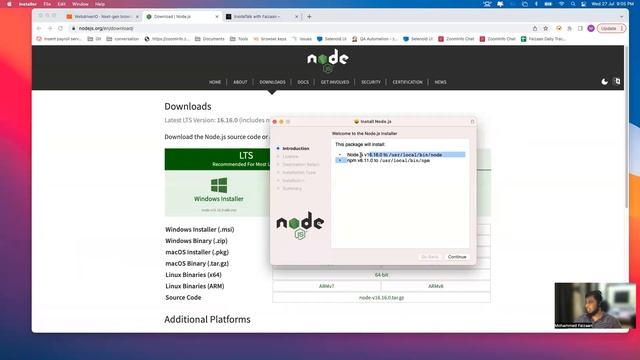The image size is (640, 360).
Task: Go to HOME in Node.js nav
Action: coord(215,82)
